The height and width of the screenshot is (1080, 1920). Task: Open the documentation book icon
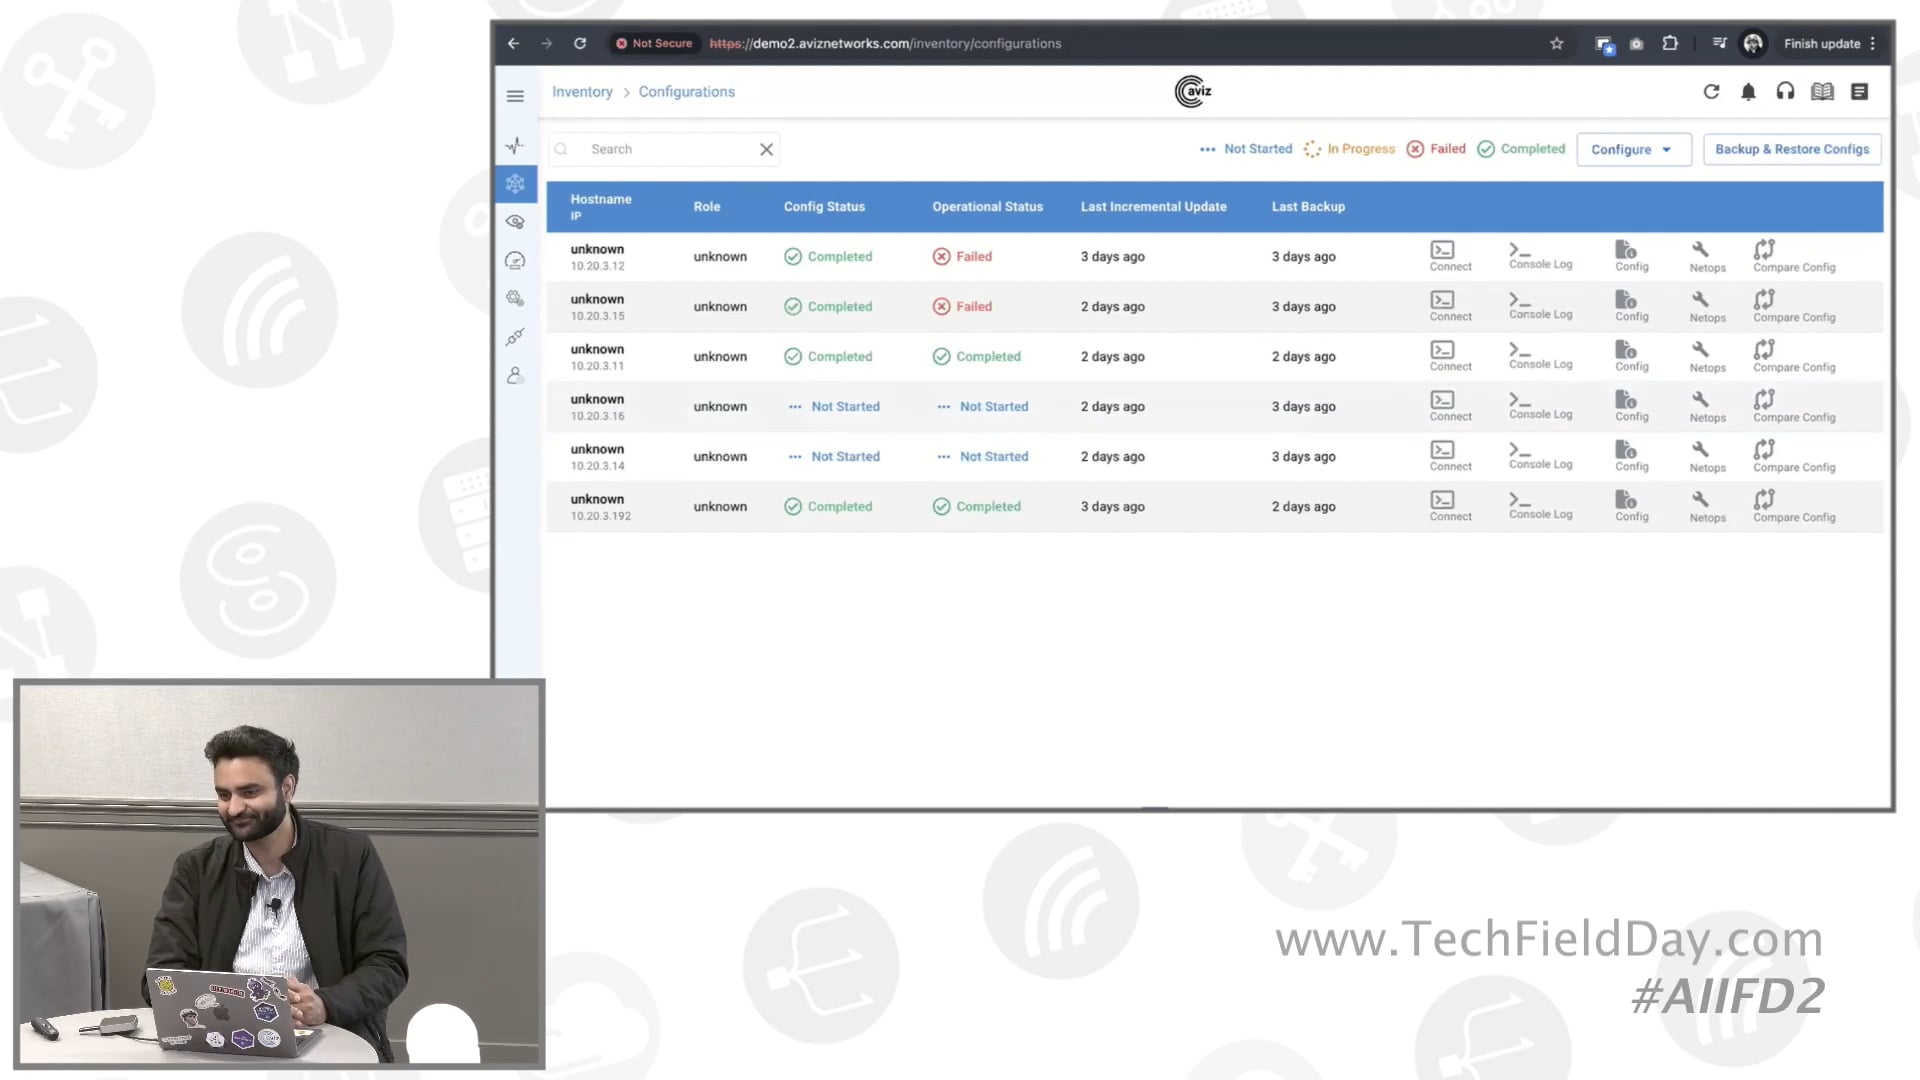coord(1822,91)
